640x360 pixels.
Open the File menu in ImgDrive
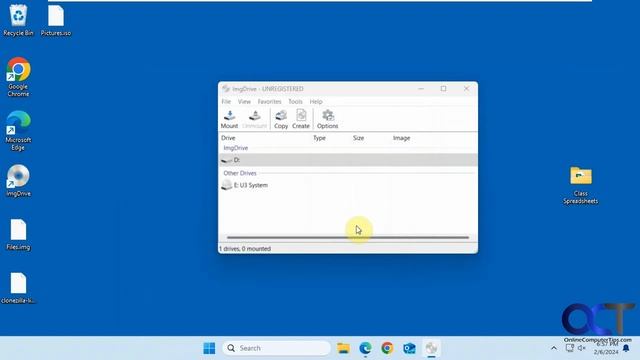pyautogui.click(x=226, y=101)
